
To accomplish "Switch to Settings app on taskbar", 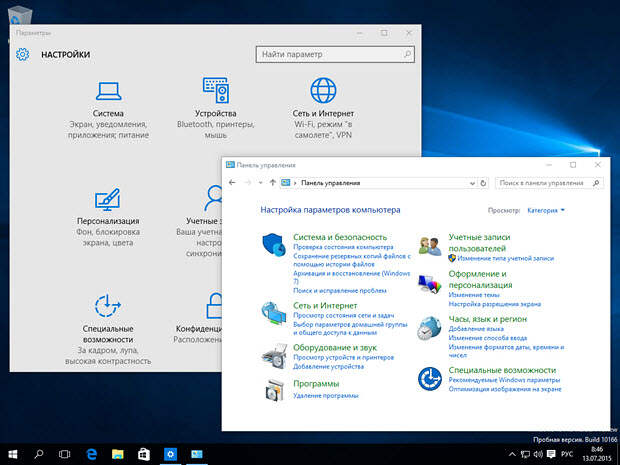I will coord(170,454).
